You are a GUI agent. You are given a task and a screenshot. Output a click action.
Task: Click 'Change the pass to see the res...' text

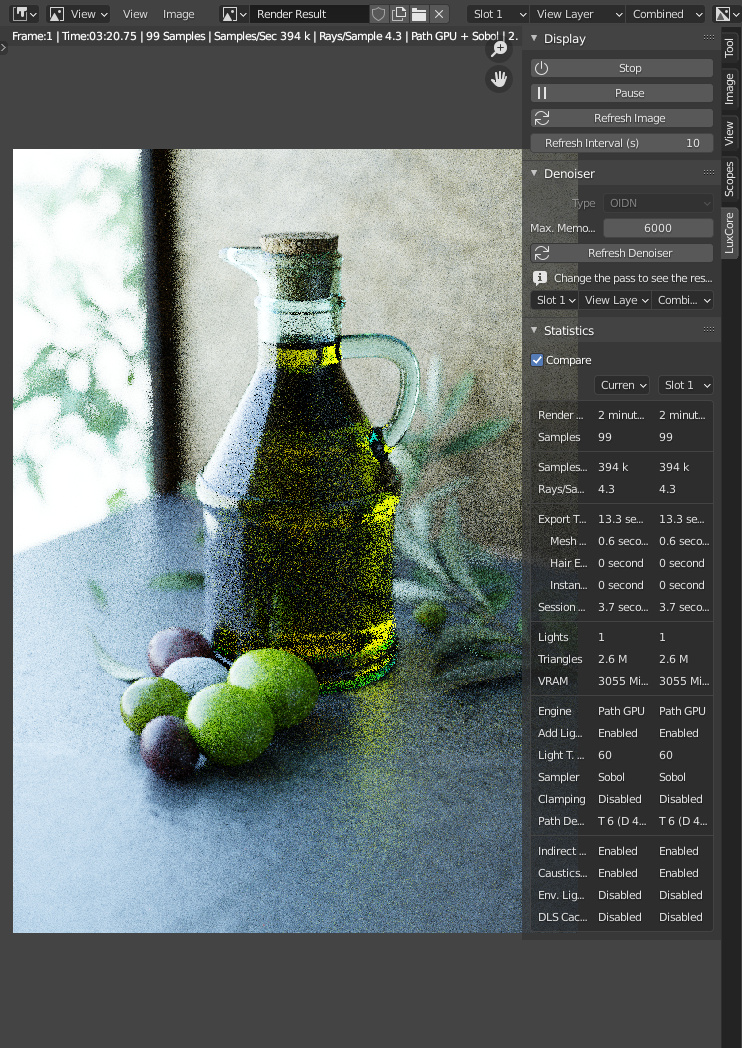pos(633,278)
